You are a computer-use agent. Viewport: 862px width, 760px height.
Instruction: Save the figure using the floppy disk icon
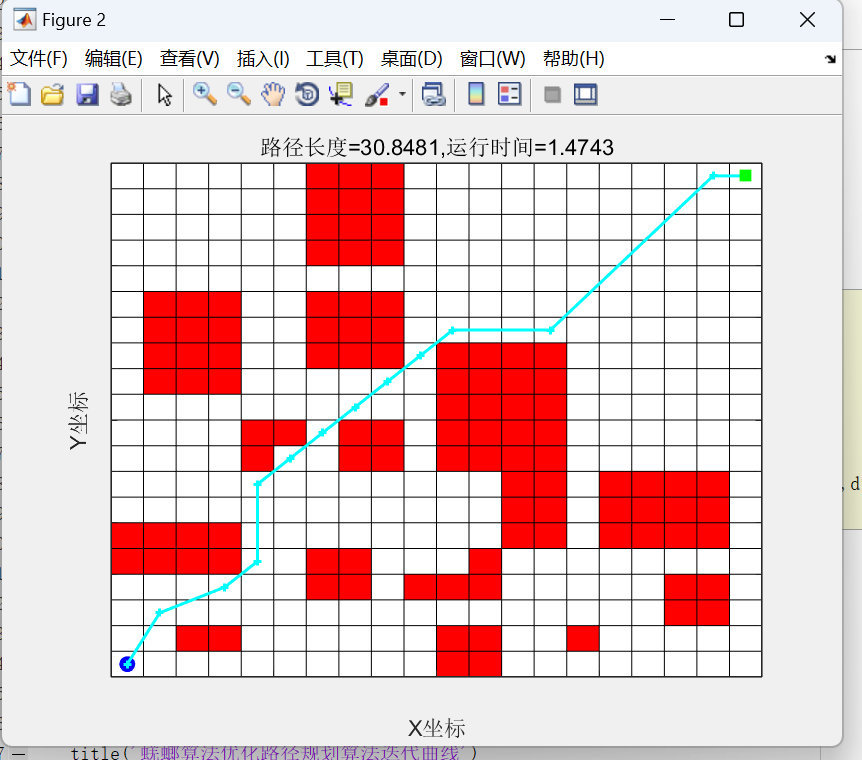(x=87, y=95)
